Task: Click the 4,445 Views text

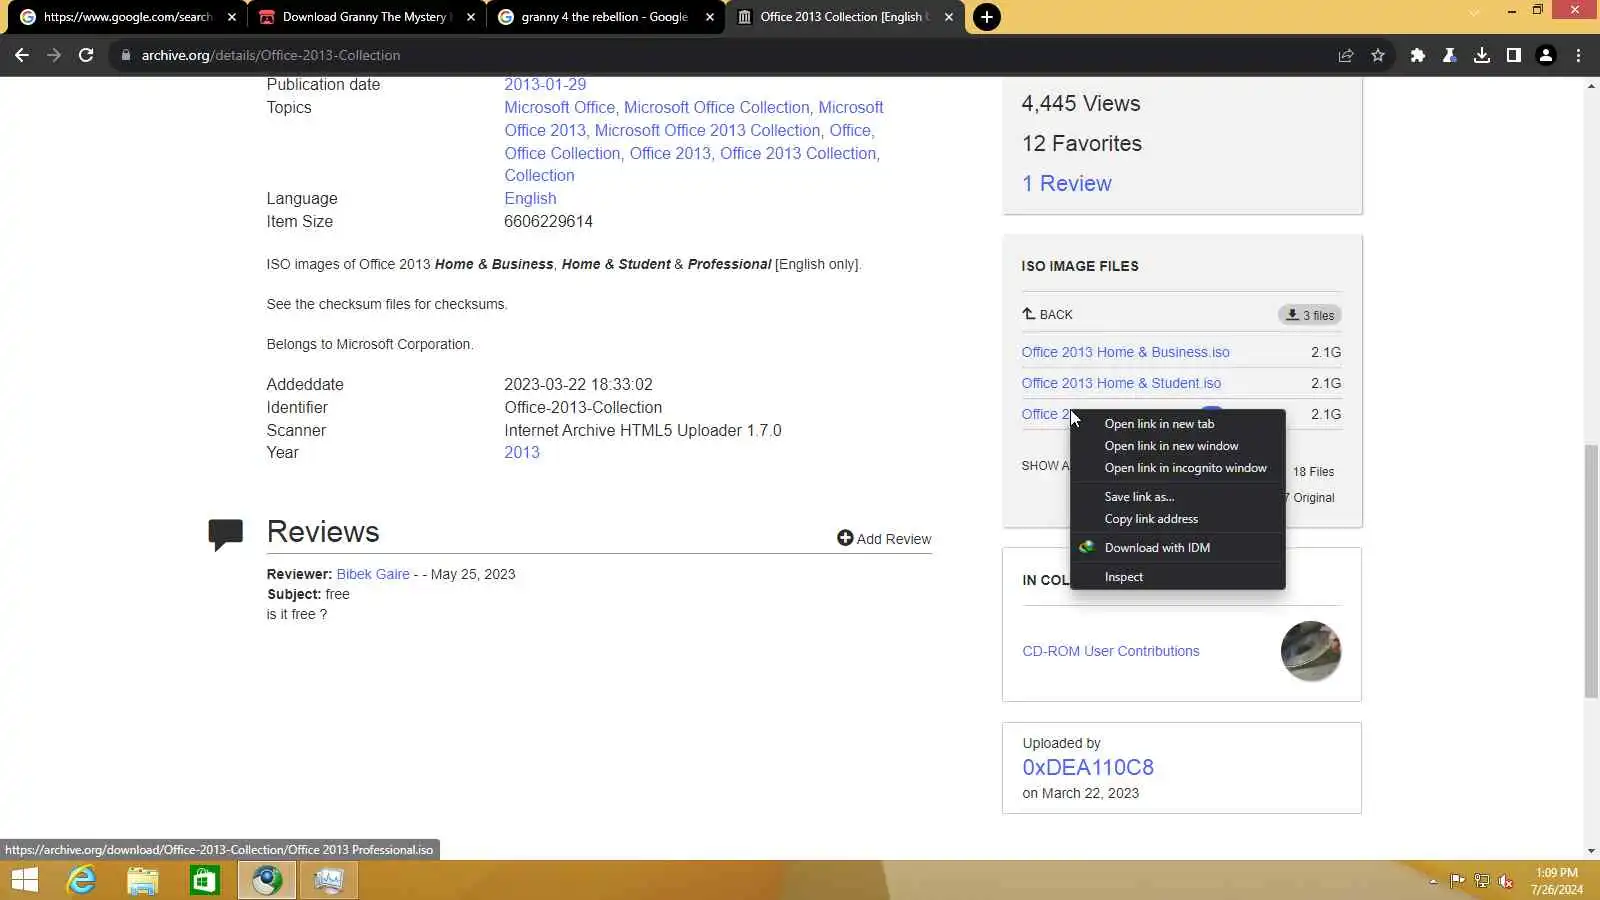Action: coord(1081,104)
